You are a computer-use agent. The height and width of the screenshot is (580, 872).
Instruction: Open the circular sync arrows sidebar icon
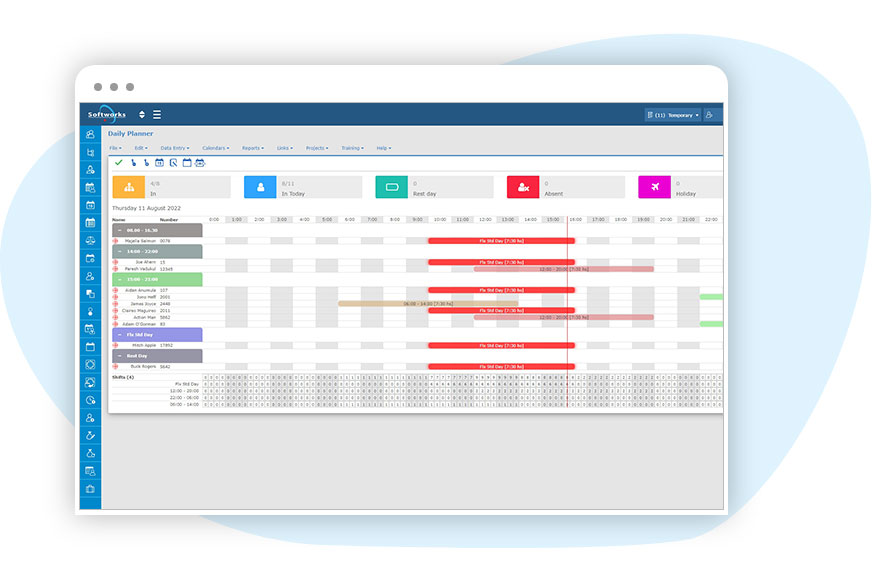click(x=90, y=383)
